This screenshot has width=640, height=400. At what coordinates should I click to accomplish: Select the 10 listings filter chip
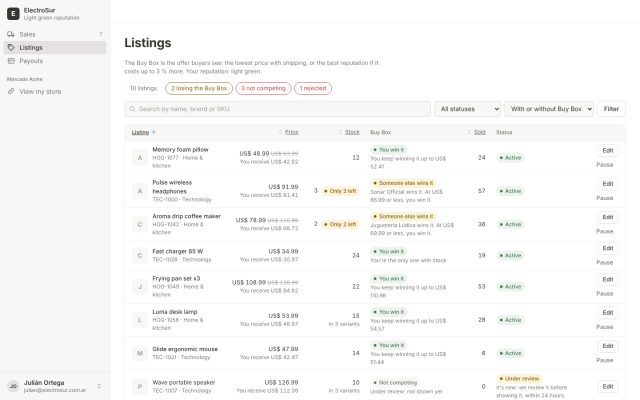click(143, 88)
